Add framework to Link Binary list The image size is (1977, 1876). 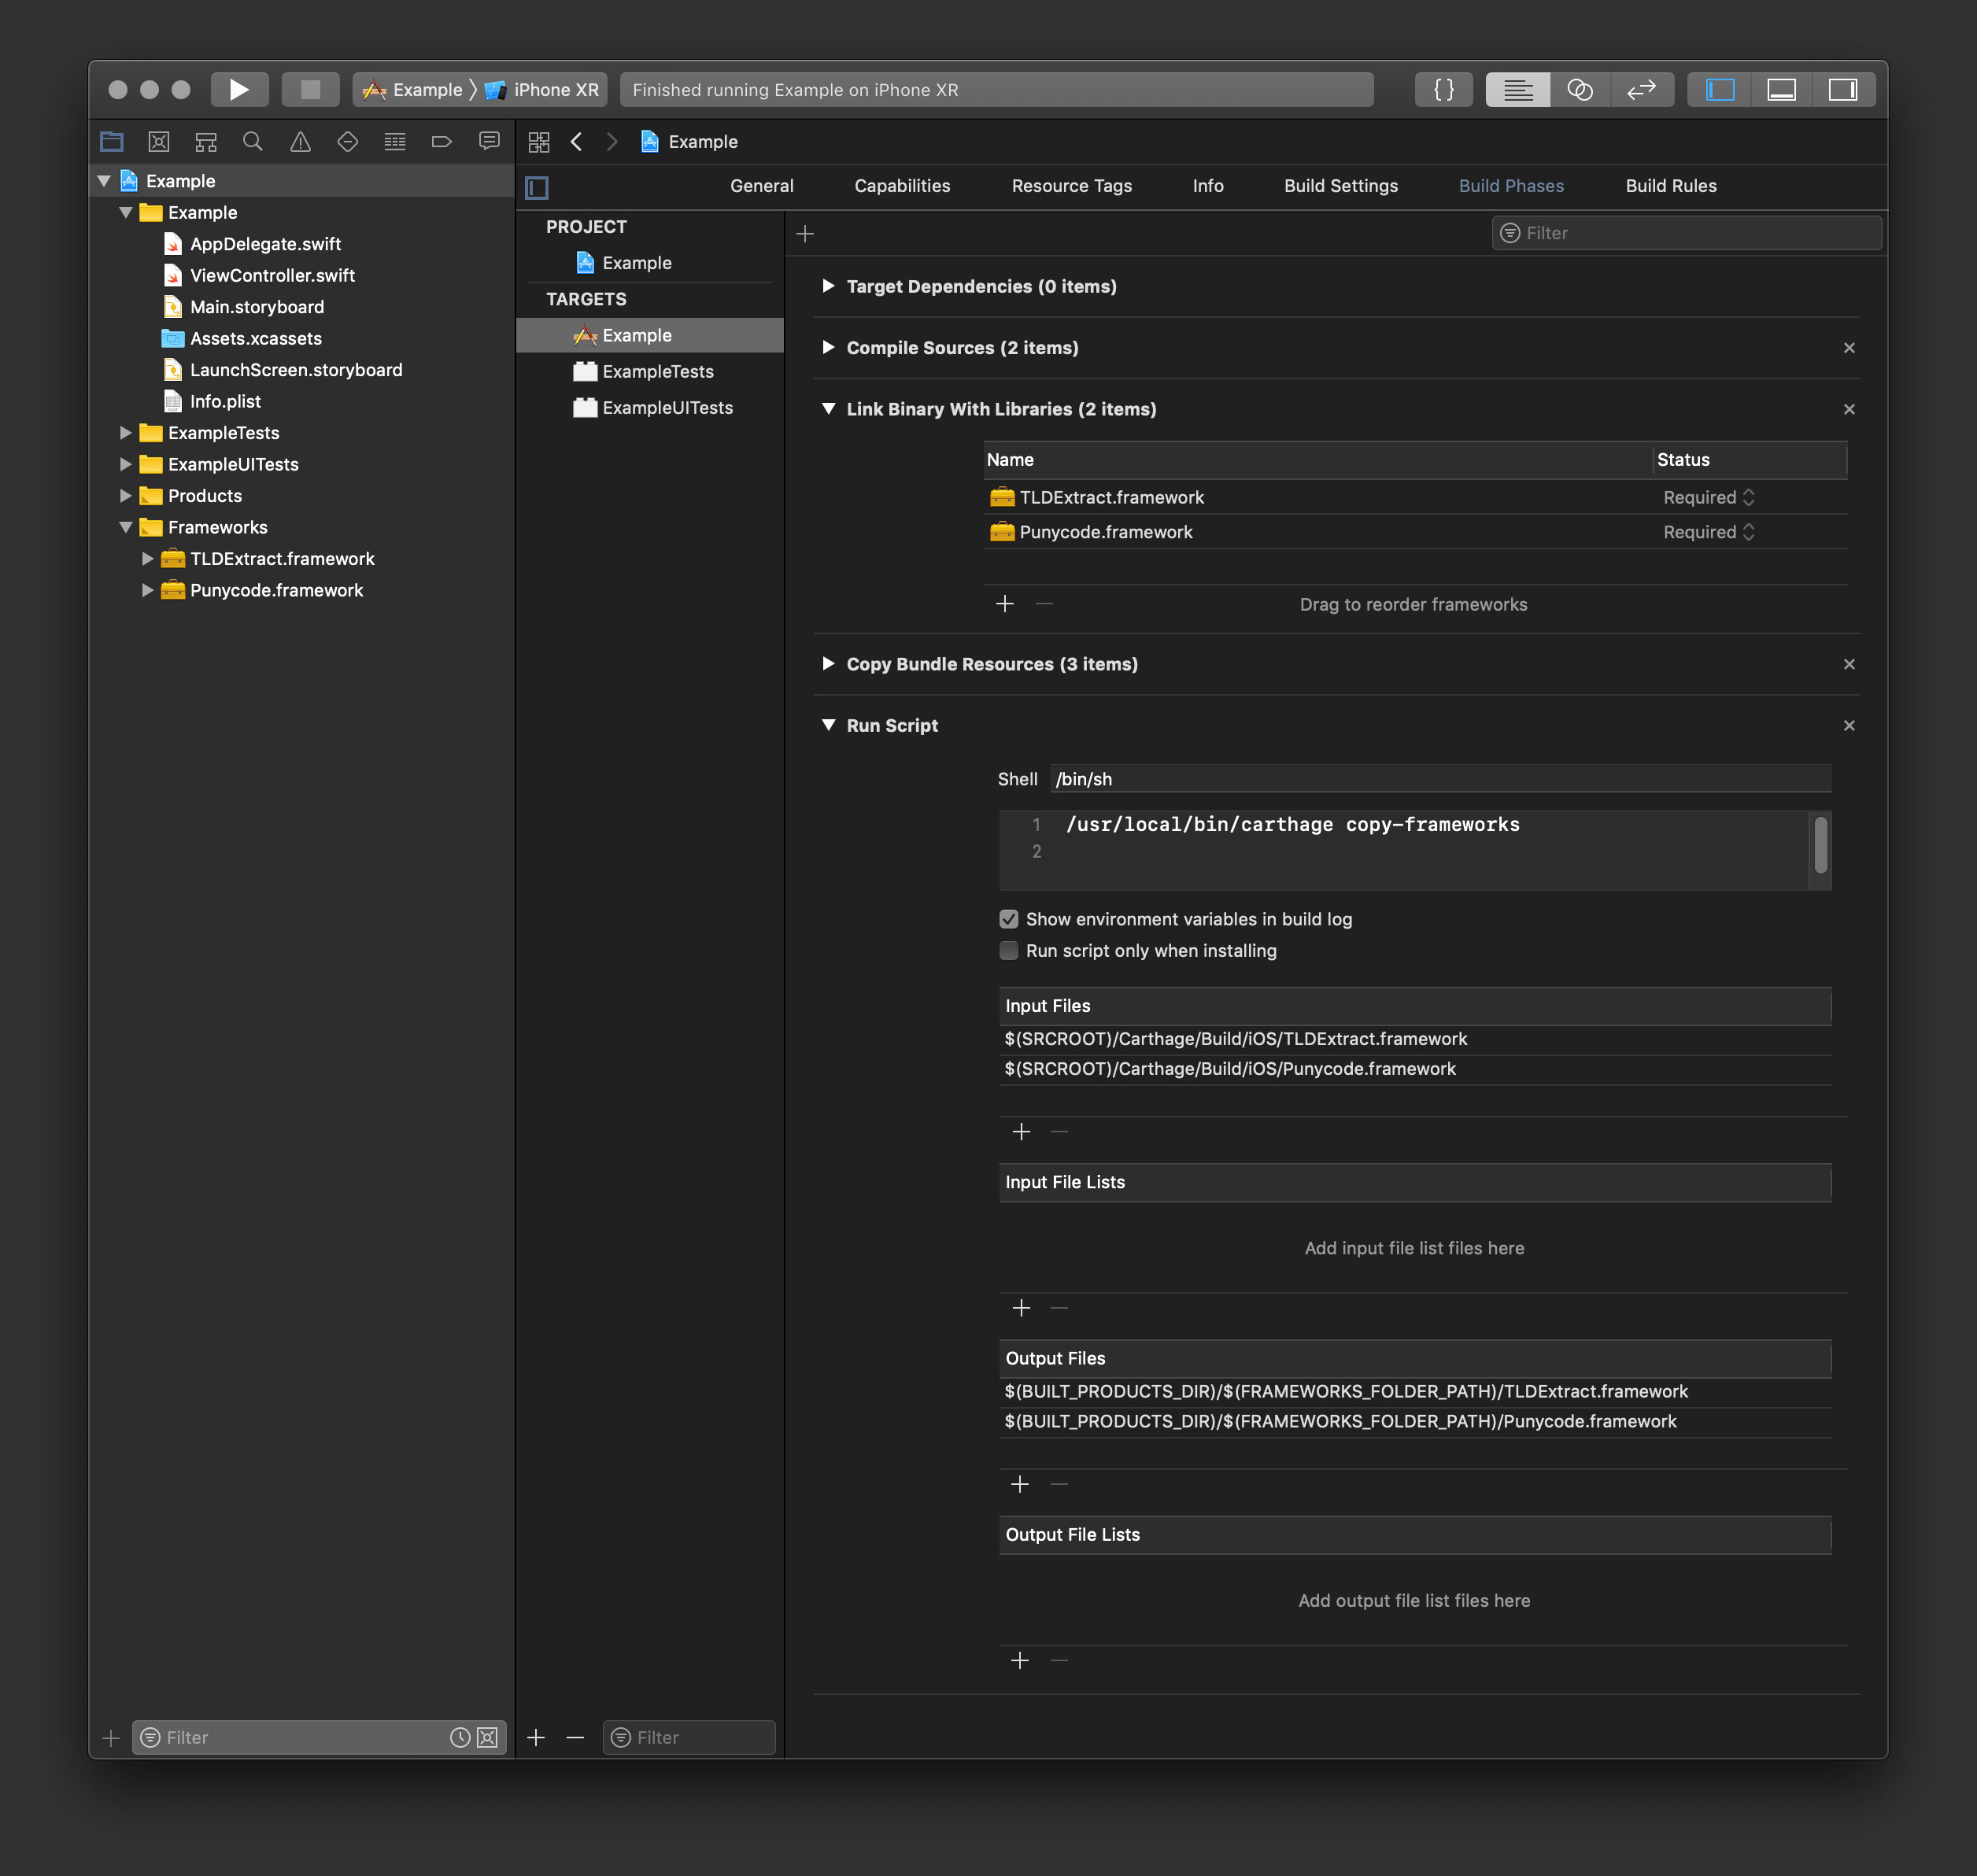point(1005,604)
